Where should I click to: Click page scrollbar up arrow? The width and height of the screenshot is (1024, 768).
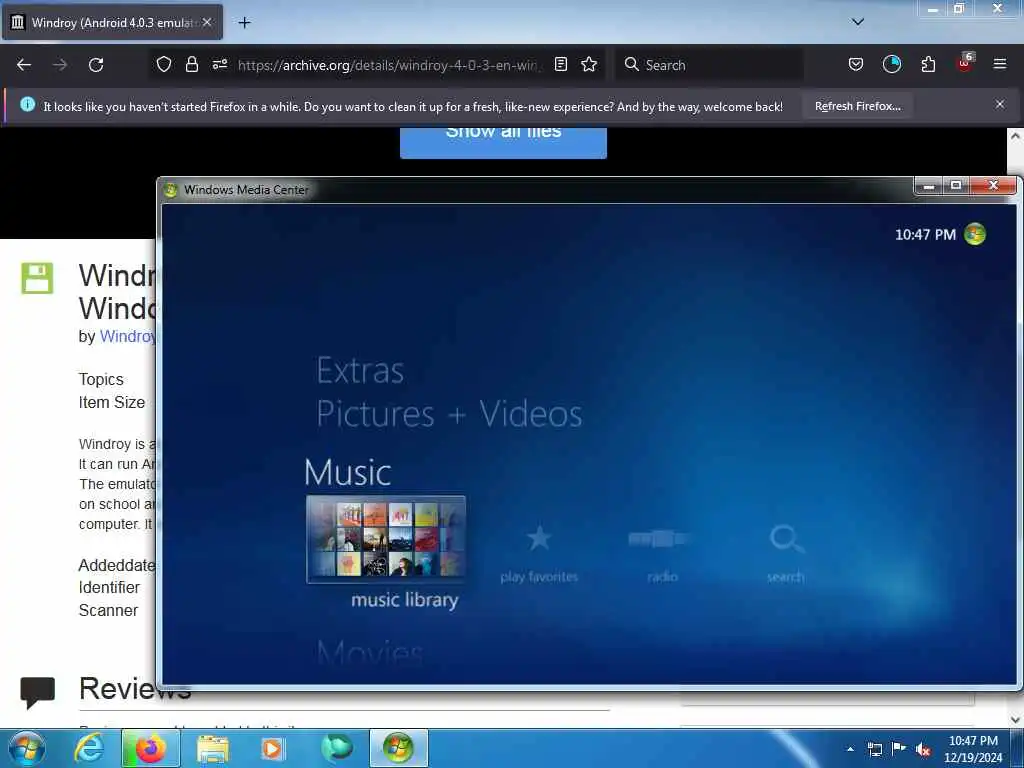pyautogui.click(x=1015, y=136)
